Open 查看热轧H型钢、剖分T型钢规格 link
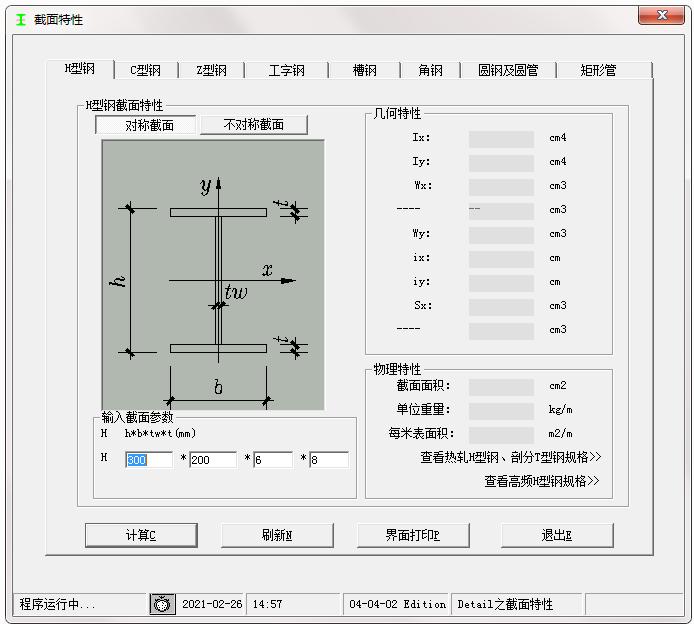Viewport: 694px width, 624px height. click(x=510, y=458)
